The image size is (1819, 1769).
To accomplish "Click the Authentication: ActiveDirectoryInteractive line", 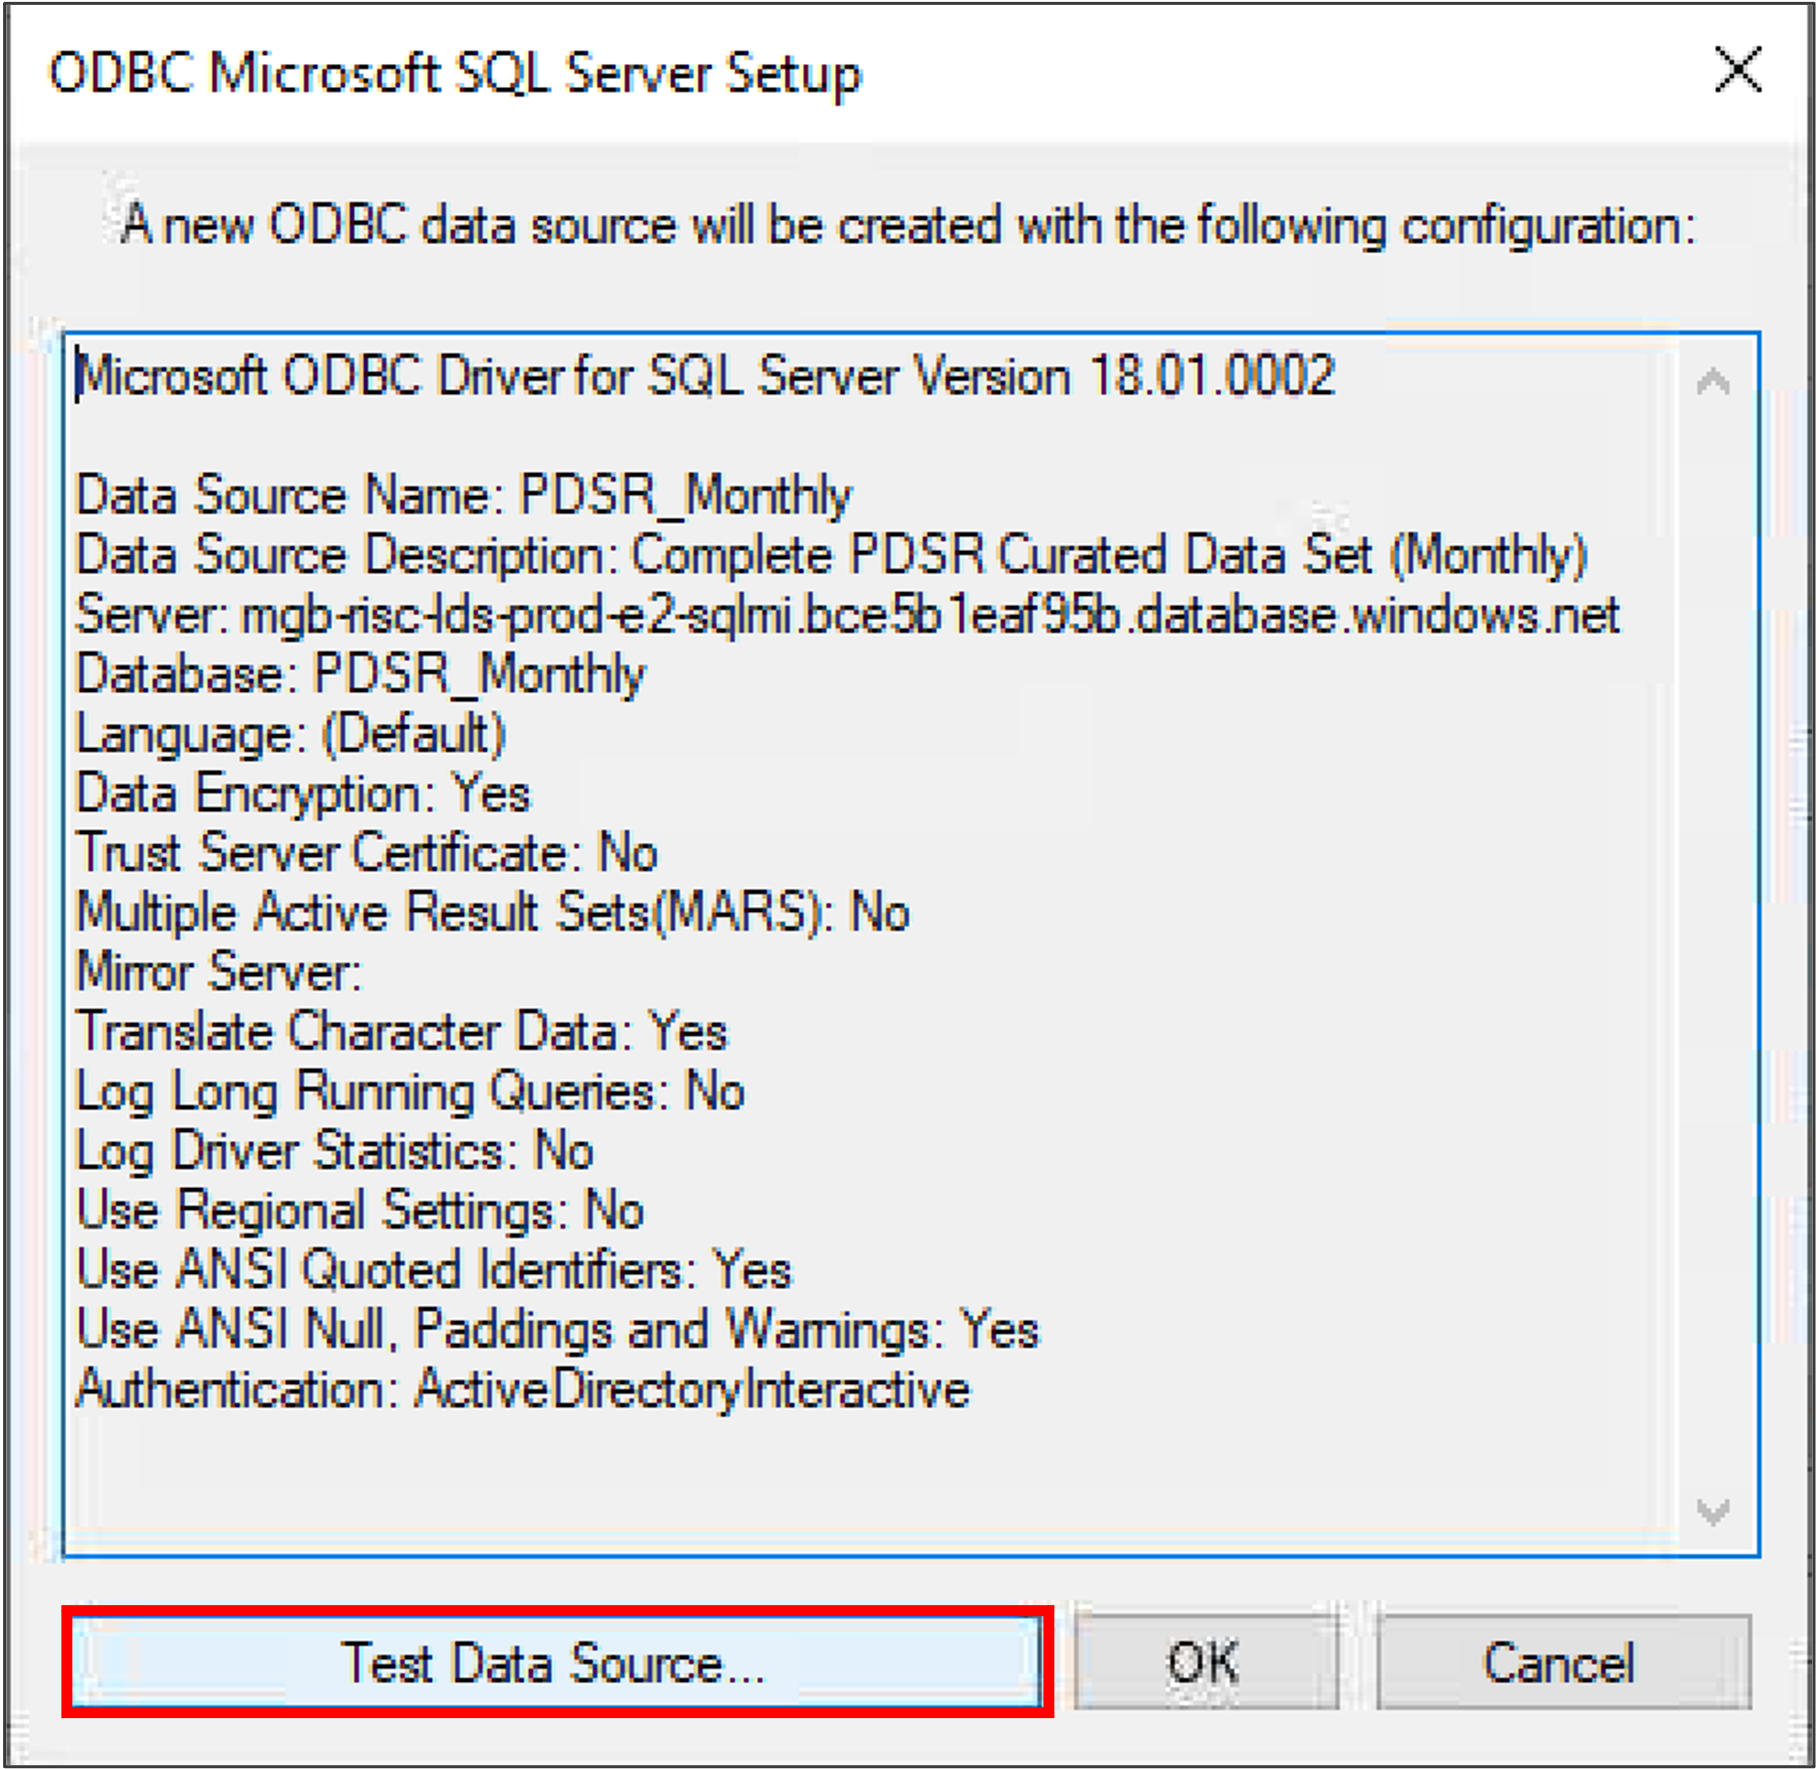I will pos(523,1390).
